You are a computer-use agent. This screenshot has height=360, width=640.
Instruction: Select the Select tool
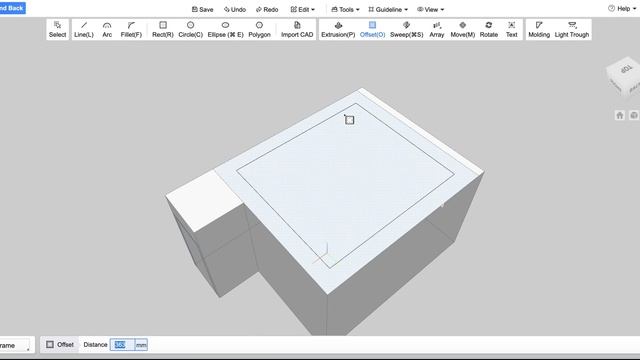pos(57,29)
